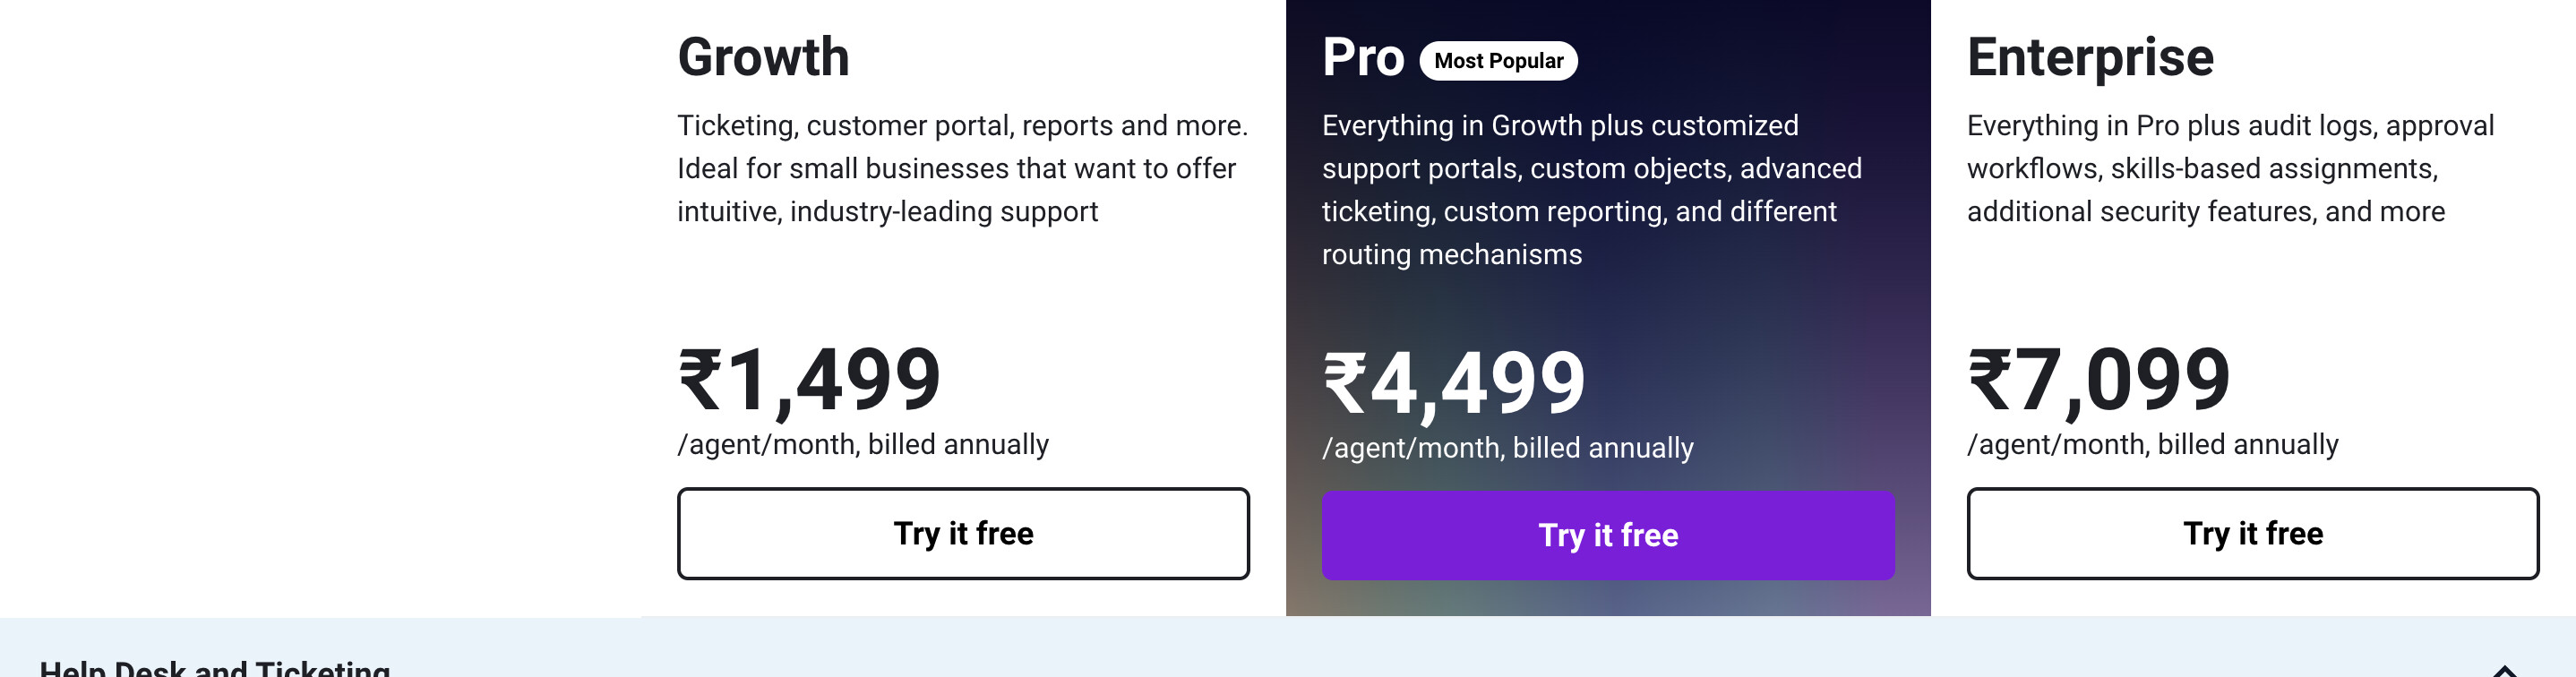
Task: Click the Growth plan description text
Action: (962, 168)
